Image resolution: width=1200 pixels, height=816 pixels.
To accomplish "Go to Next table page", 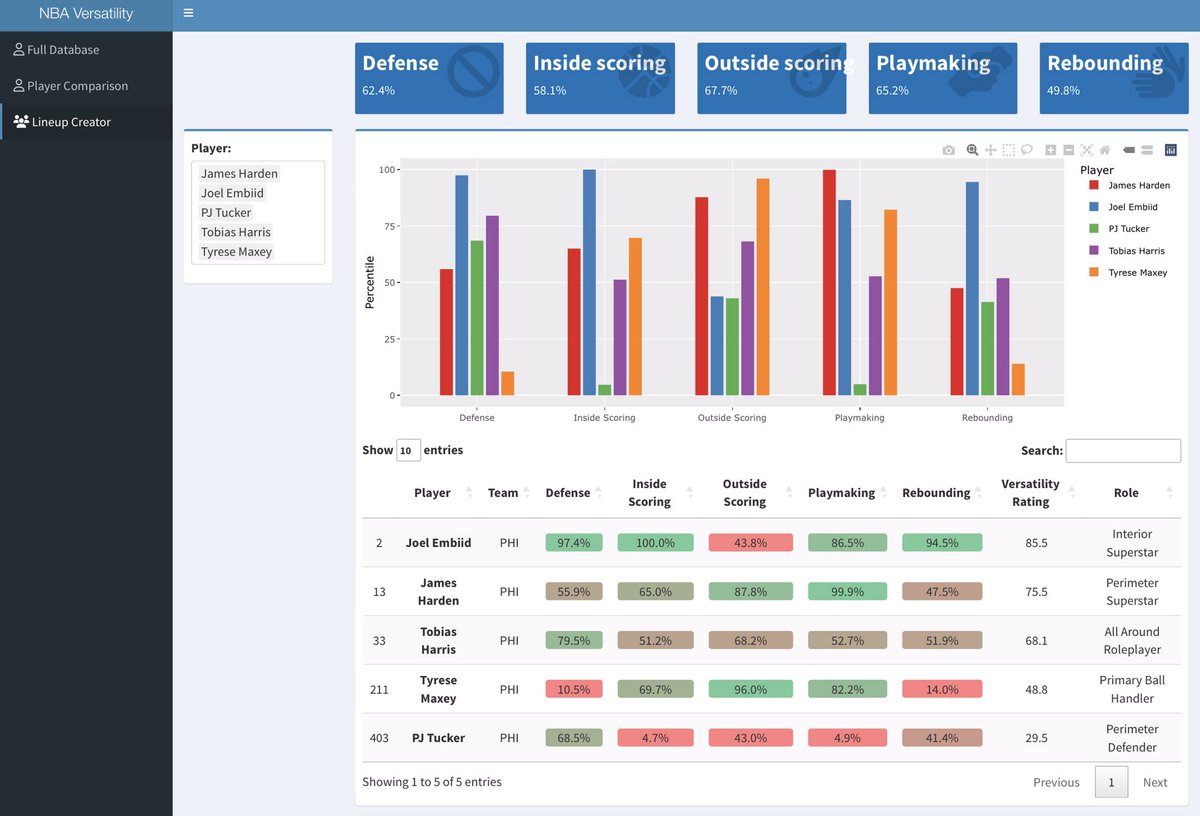I will click(x=1155, y=782).
